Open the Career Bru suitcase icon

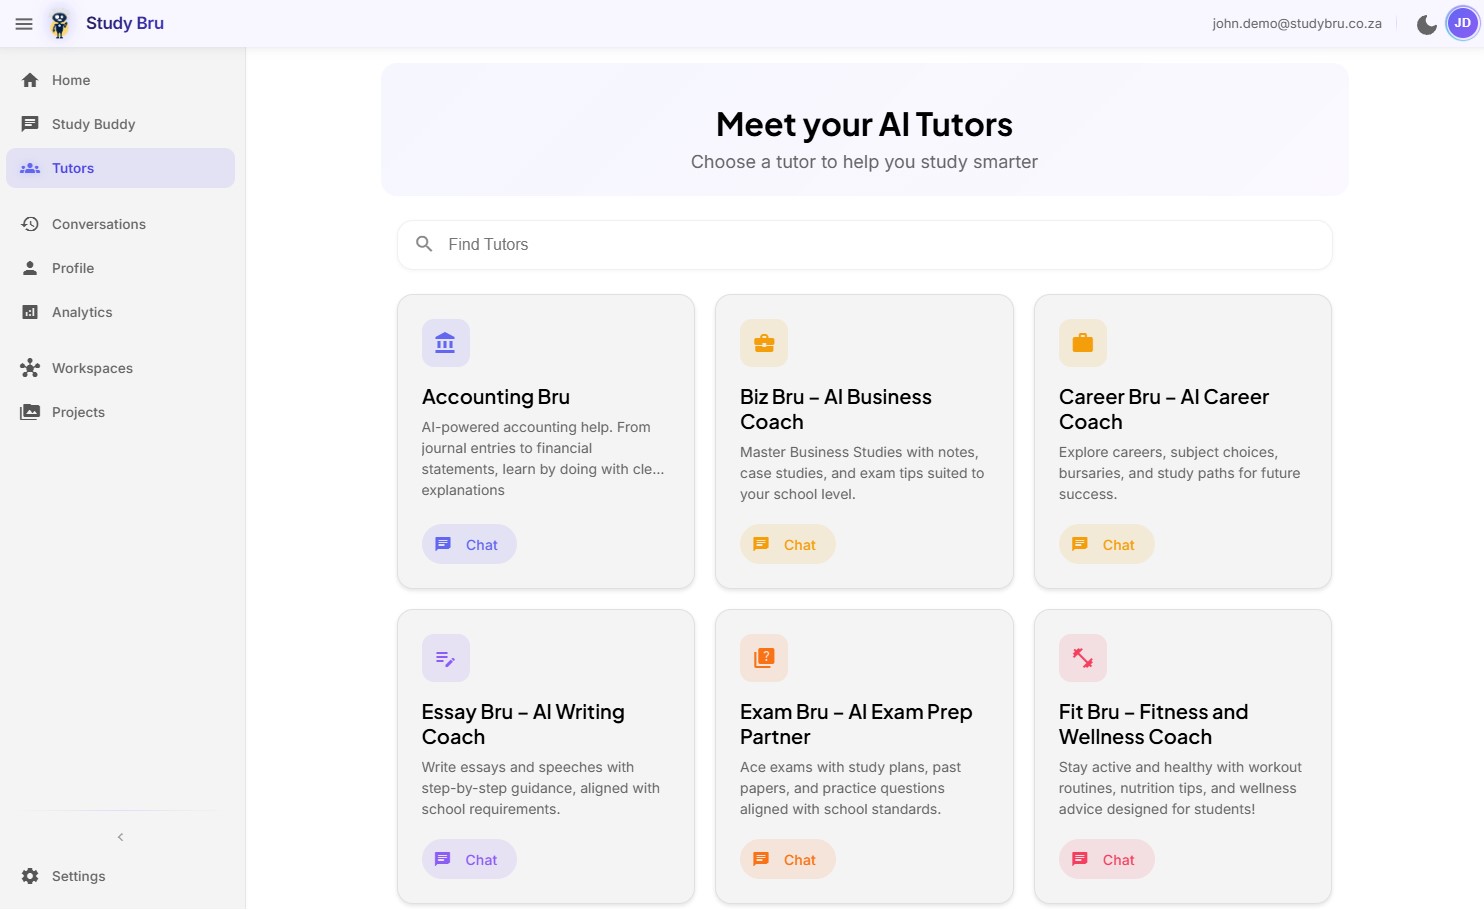1083,343
